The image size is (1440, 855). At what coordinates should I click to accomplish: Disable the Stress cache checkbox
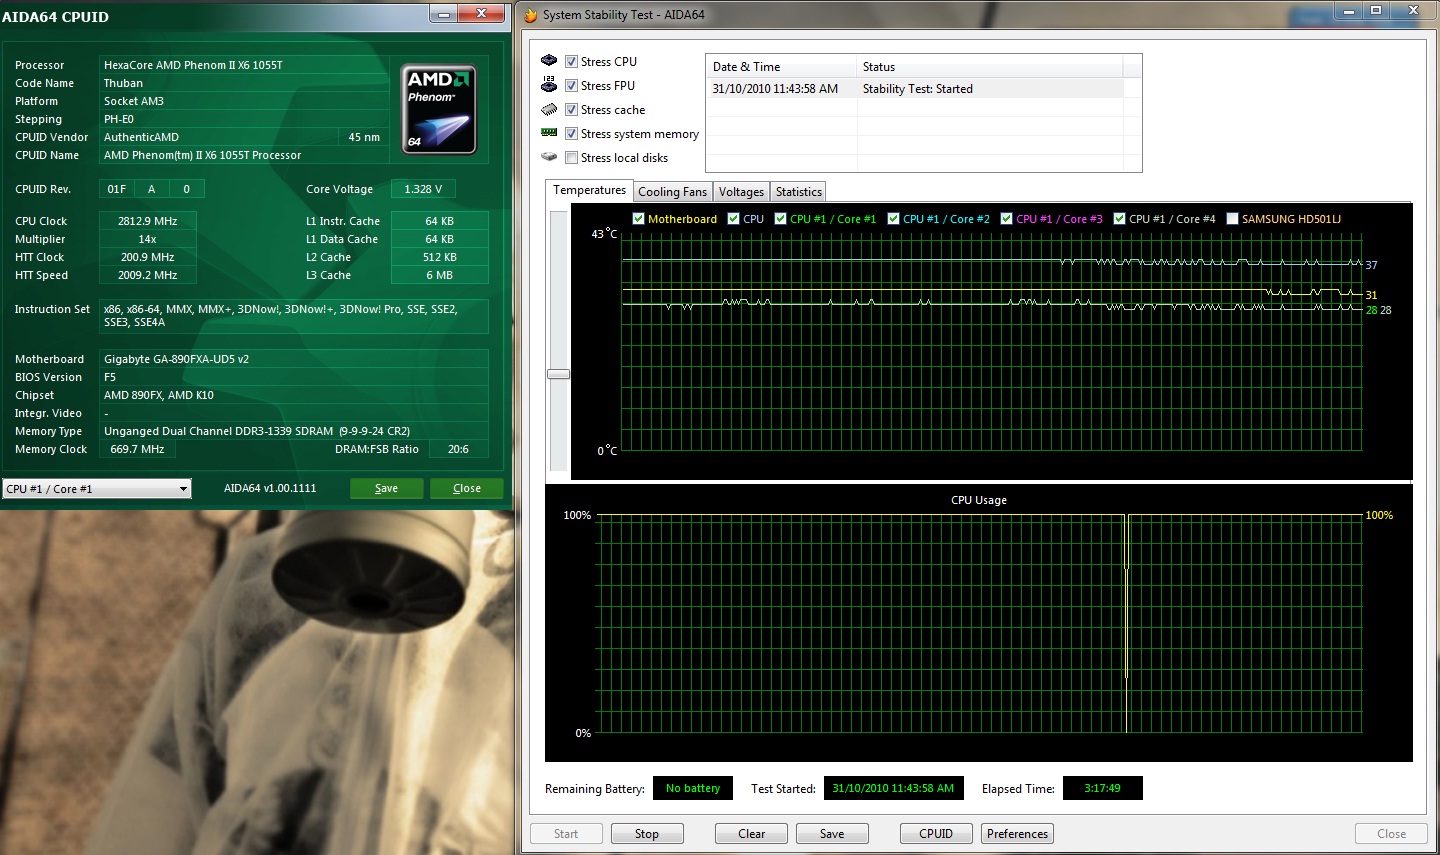(x=572, y=110)
